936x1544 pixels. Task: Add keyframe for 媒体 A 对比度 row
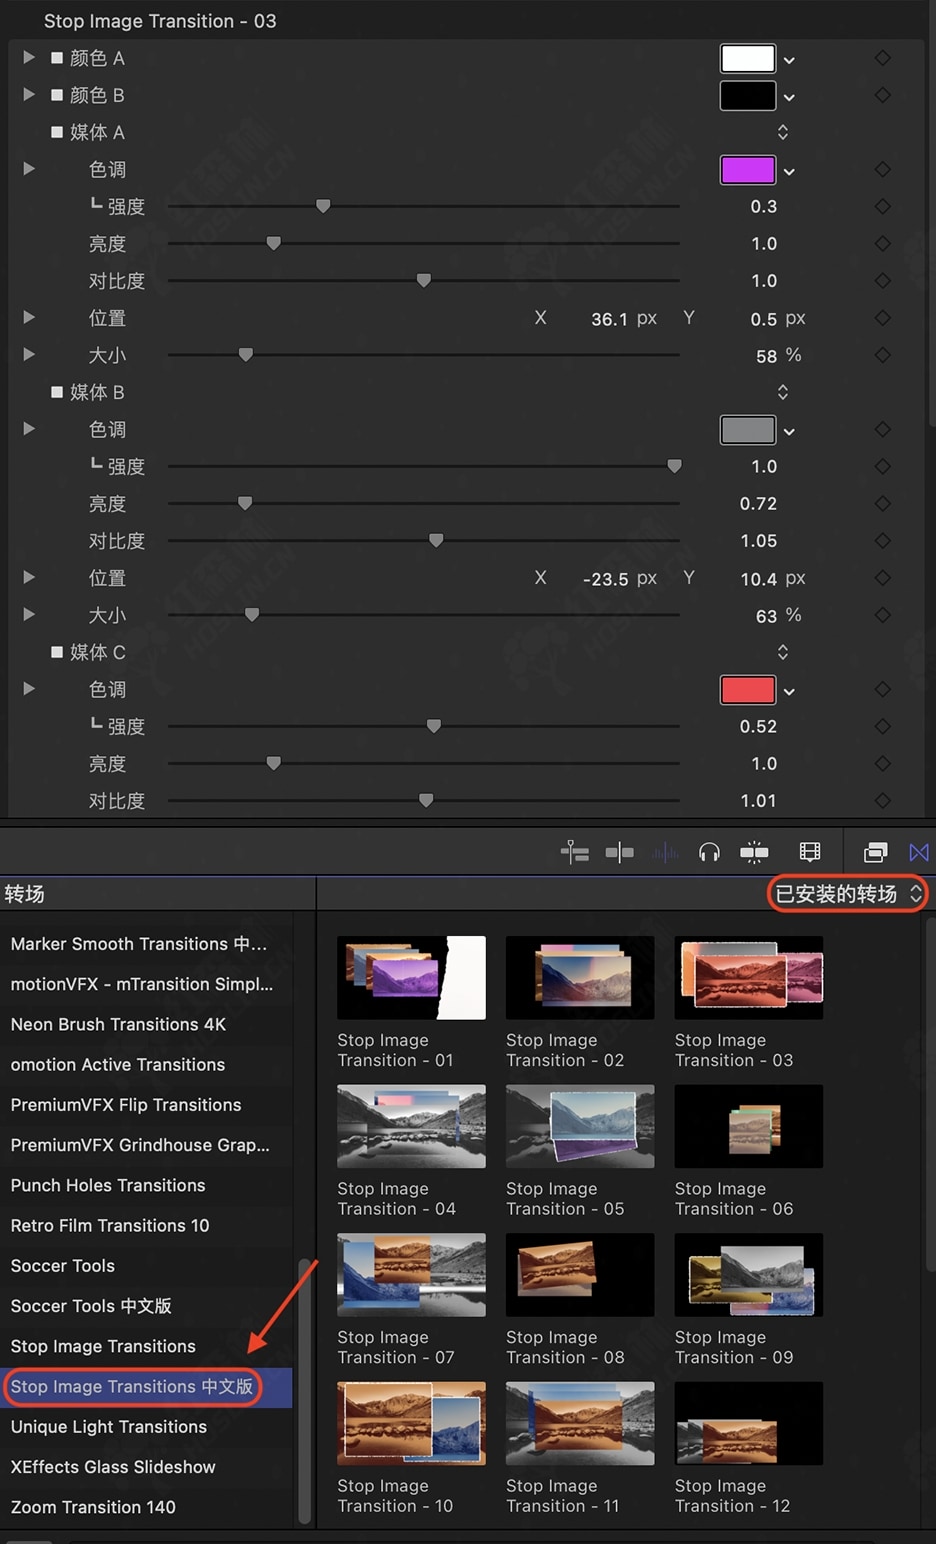[x=882, y=280]
